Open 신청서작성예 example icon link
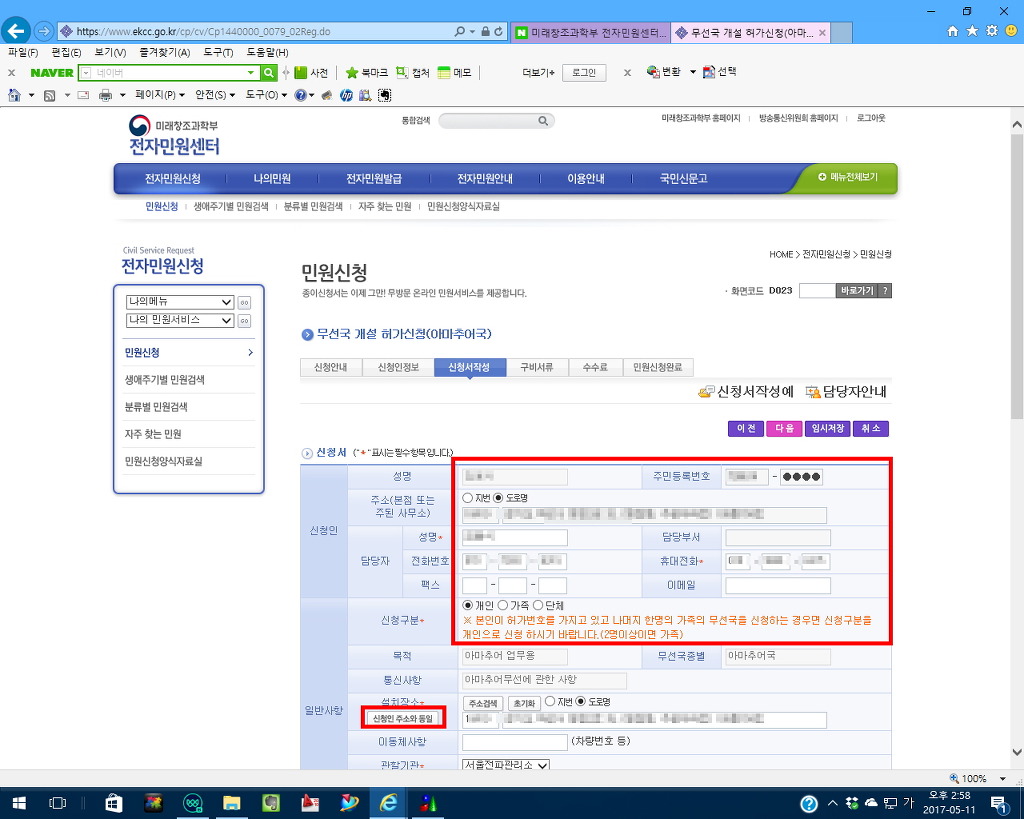Image resolution: width=1024 pixels, height=819 pixels. coord(746,391)
